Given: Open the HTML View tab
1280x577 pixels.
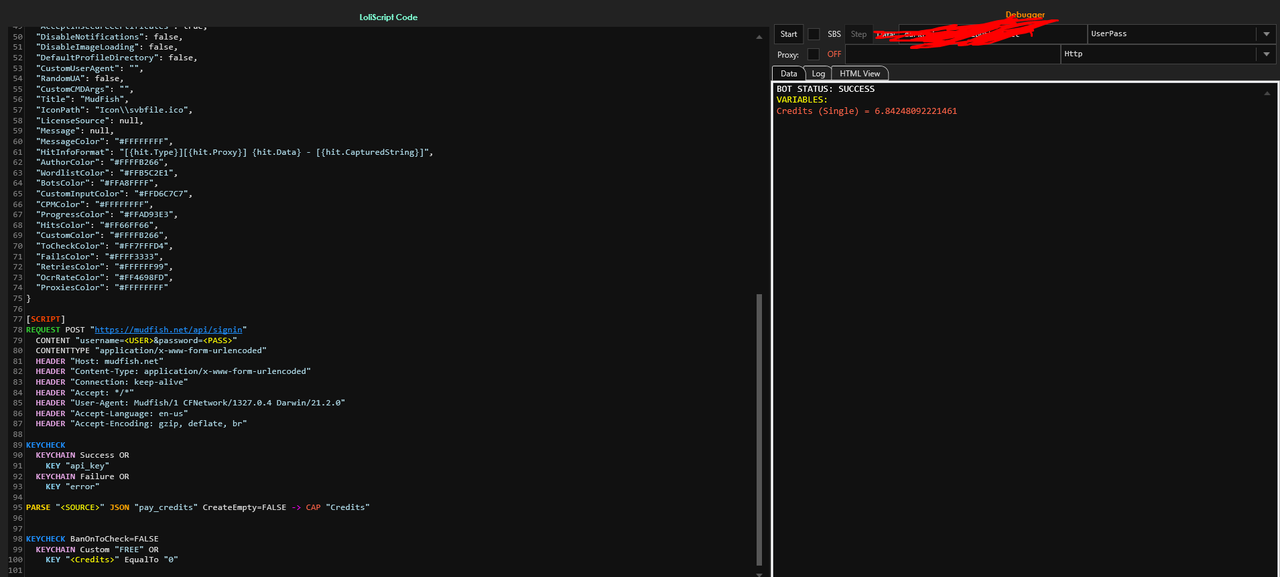Looking at the screenshot, I should click(x=860, y=73).
